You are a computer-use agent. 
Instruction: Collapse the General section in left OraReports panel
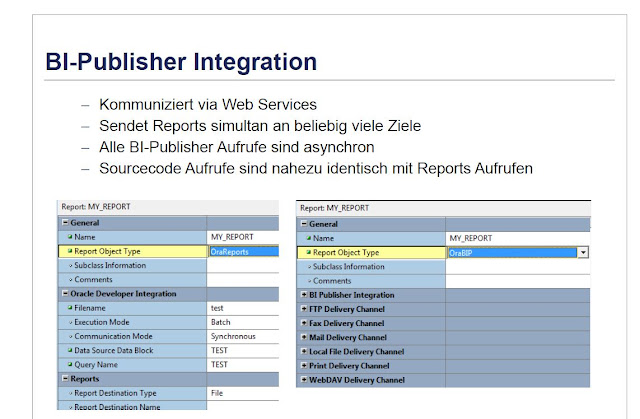click(65, 223)
